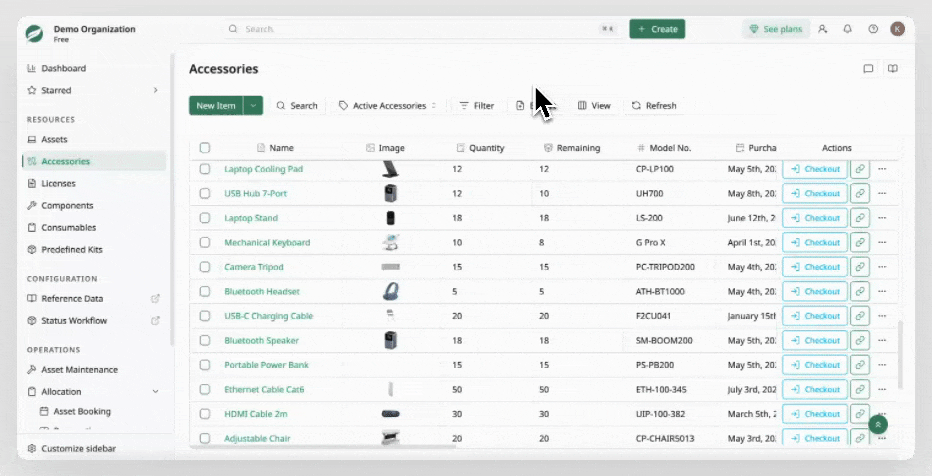The image size is (932, 476).
Task: Open more actions for USB Hub 7-Port
Action: click(882, 193)
